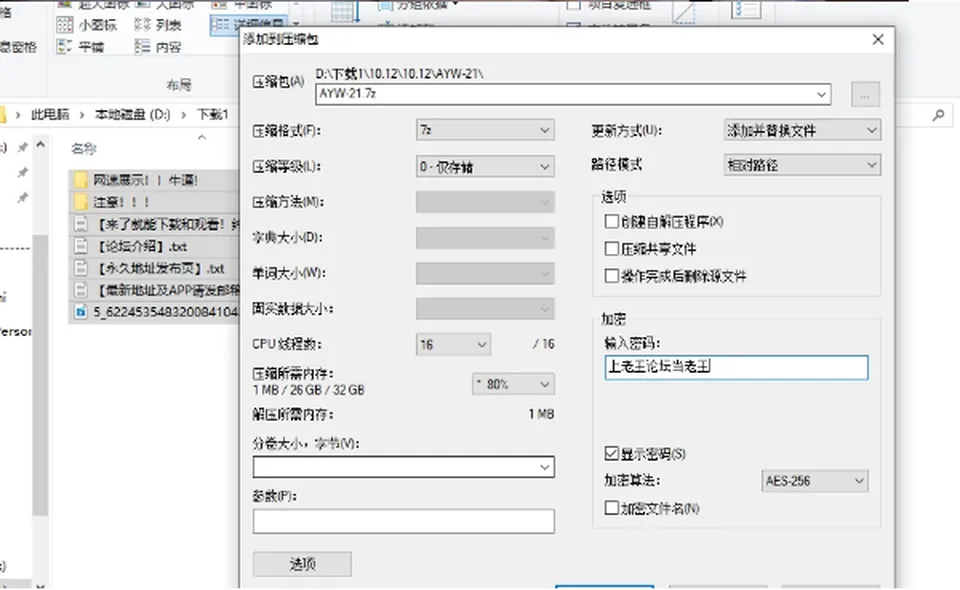The height and width of the screenshot is (590, 960).
Task: Click into the 输入密码 field
Action: 737,367
